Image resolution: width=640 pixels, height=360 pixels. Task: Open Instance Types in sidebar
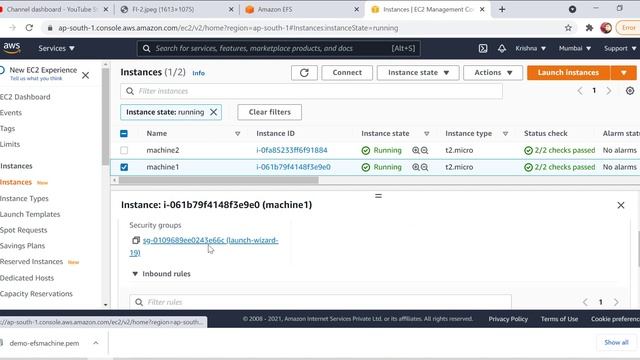coord(24,198)
